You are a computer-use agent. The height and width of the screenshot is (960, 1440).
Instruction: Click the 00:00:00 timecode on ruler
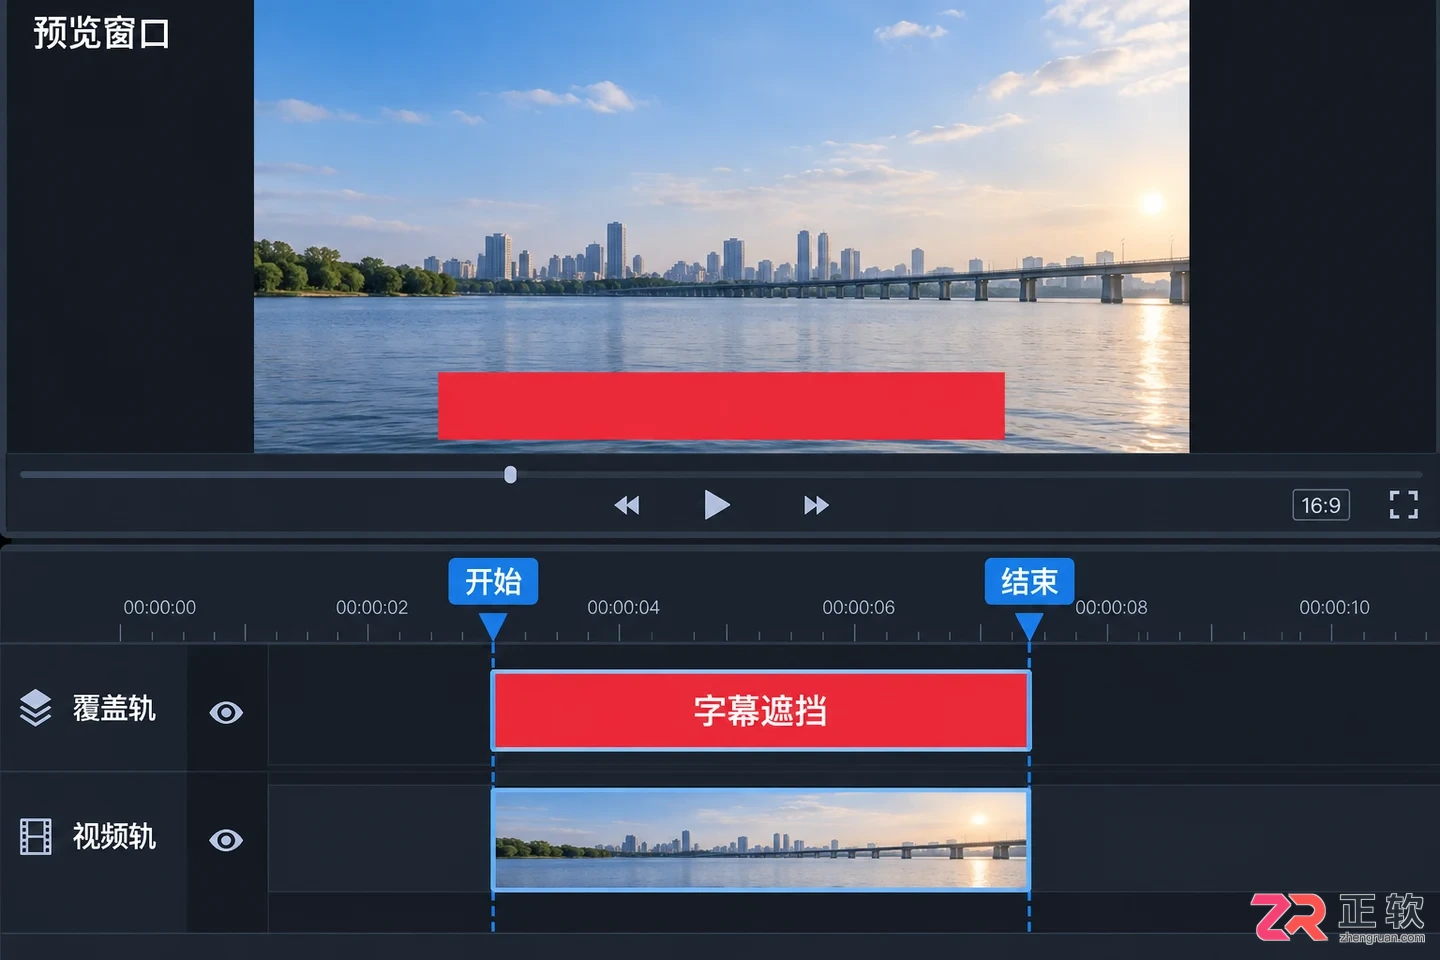coord(160,607)
